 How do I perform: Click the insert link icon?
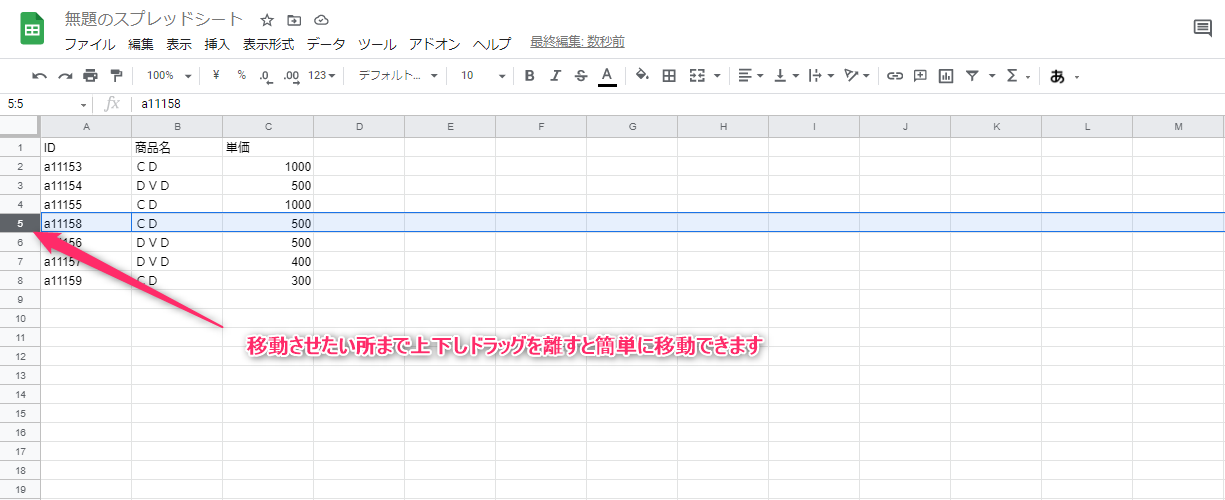(x=895, y=75)
